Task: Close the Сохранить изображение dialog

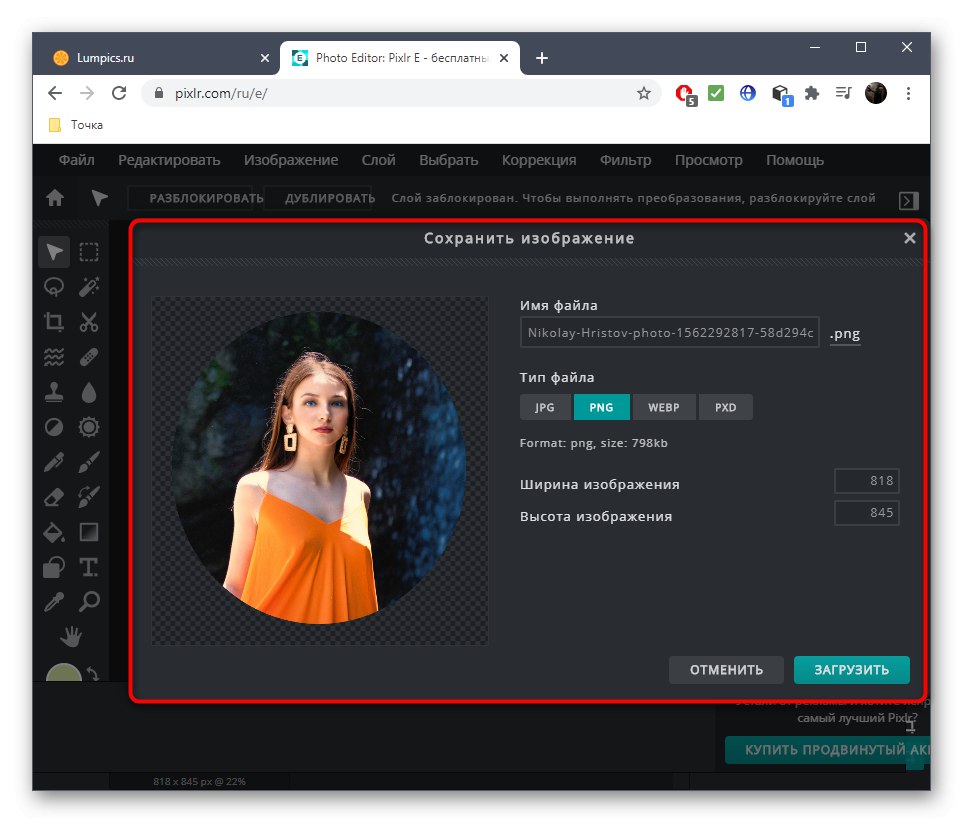Action: click(x=910, y=238)
